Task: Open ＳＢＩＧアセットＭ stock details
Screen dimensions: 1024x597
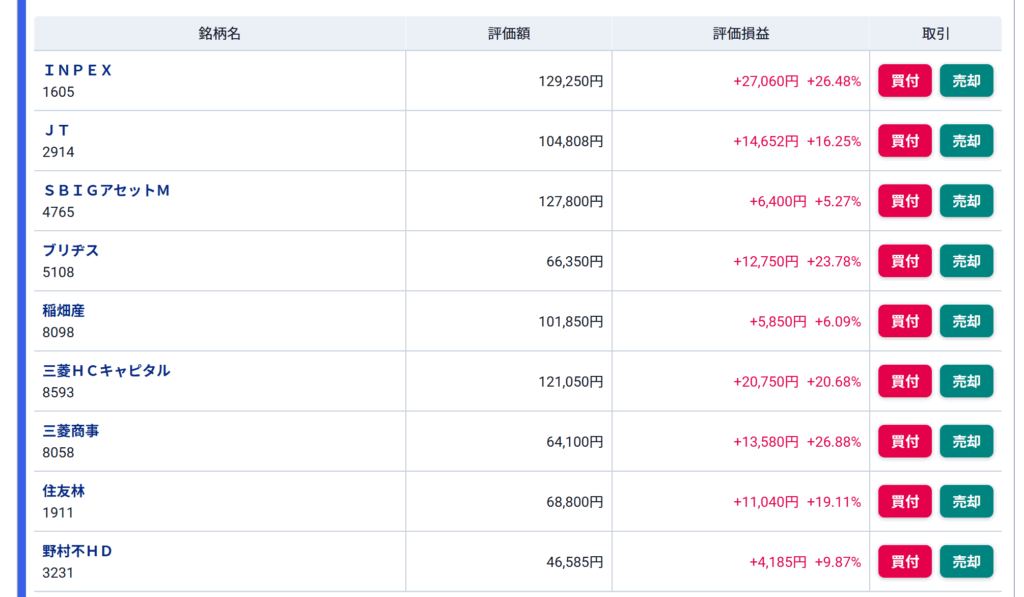Action: (106, 190)
